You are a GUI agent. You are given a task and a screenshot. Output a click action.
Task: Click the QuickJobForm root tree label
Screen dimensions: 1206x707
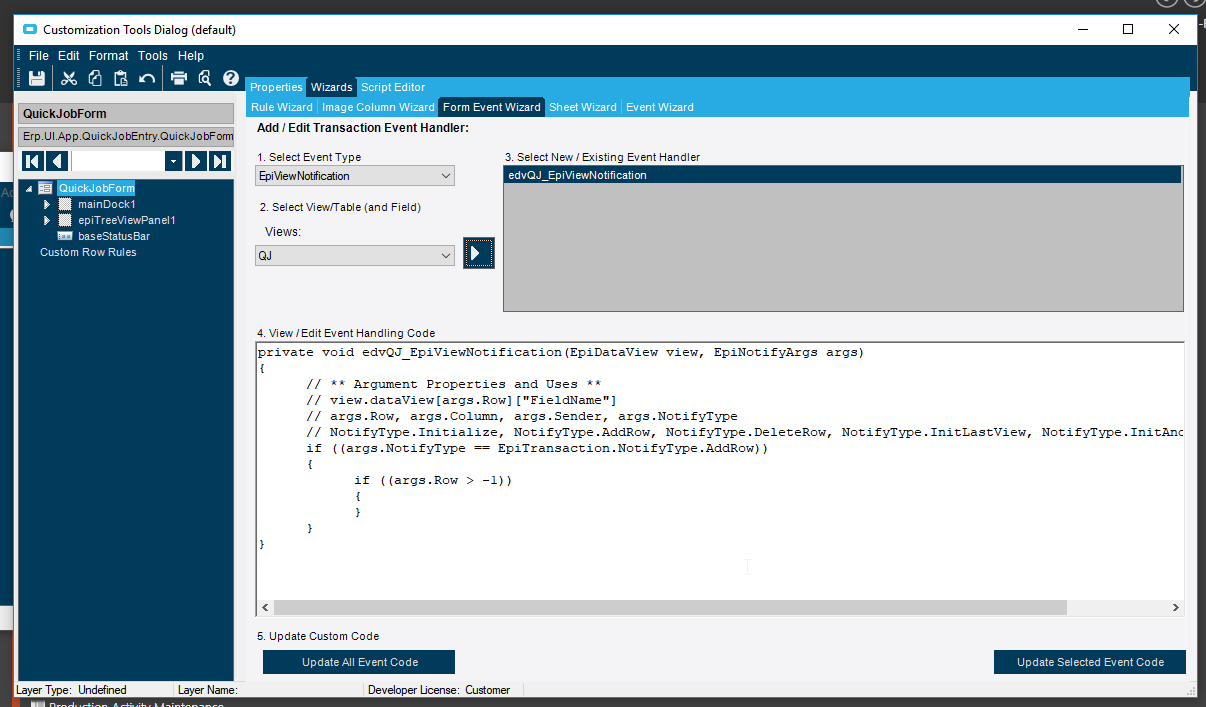96,188
